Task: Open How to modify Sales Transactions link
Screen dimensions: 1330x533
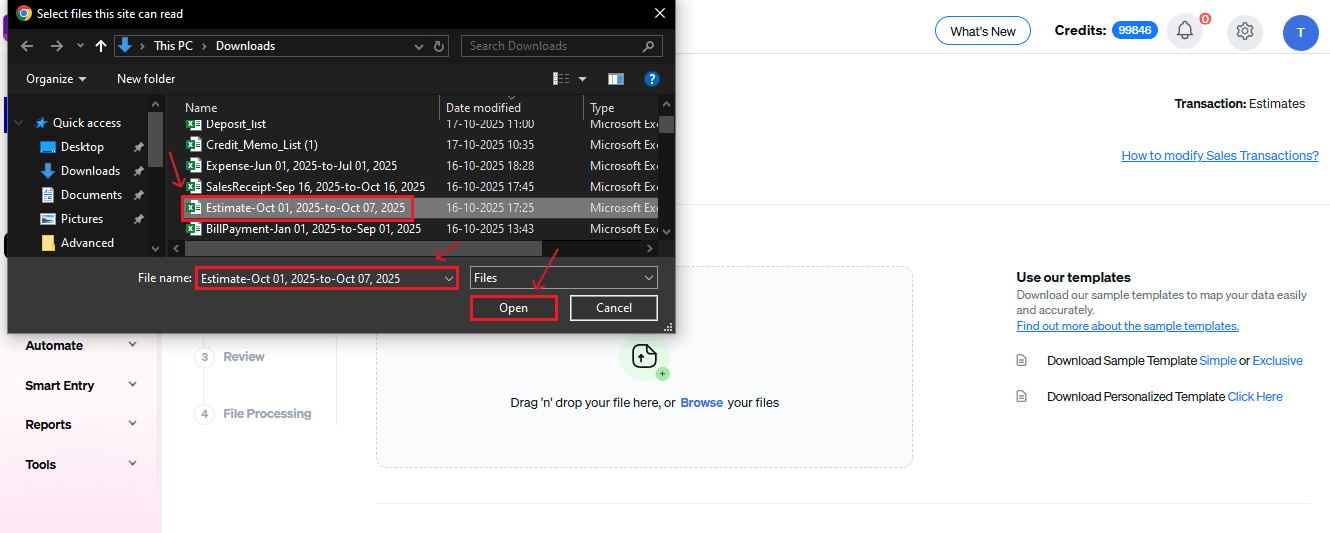Action: tap(1219, 156)
